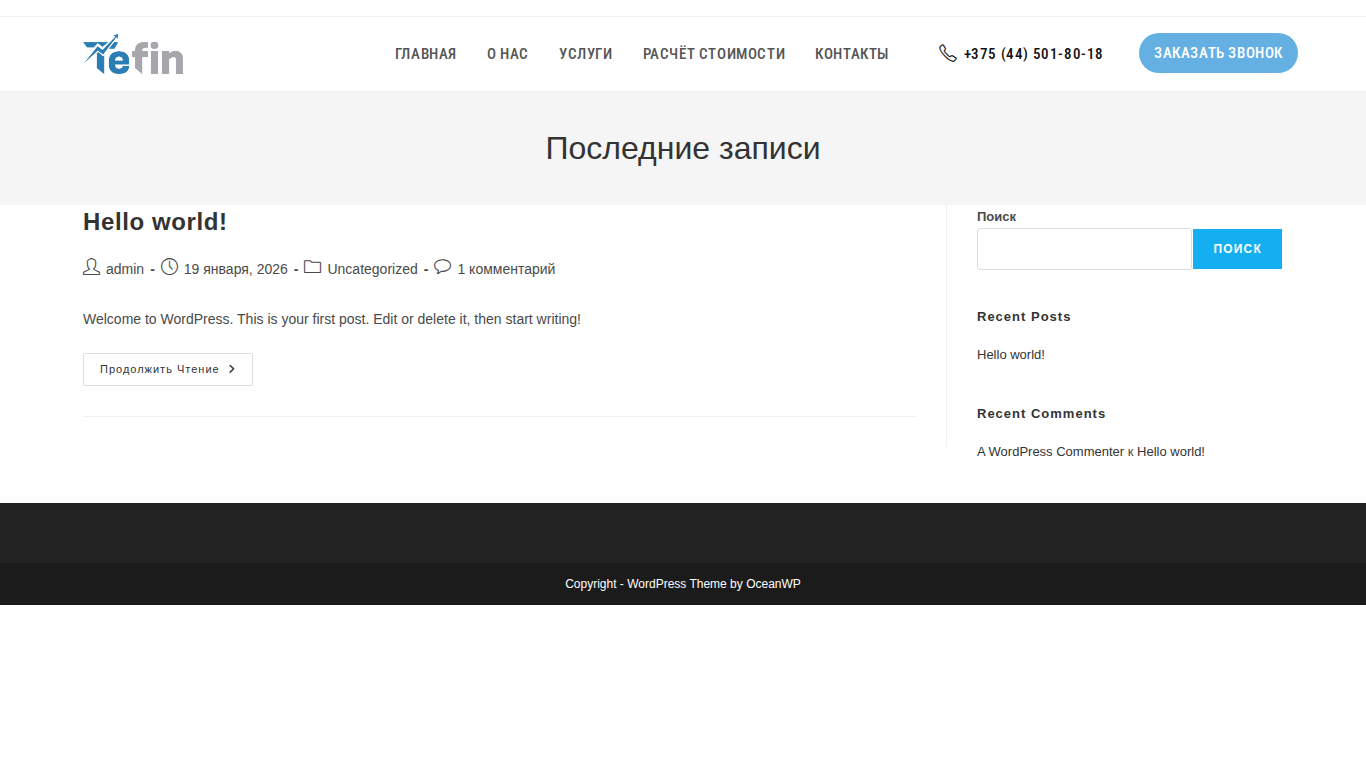Navigate to the Контакты menu item
Viewport: 1366px width, 768px height.
pyautogui.click(x=851, y=54)
